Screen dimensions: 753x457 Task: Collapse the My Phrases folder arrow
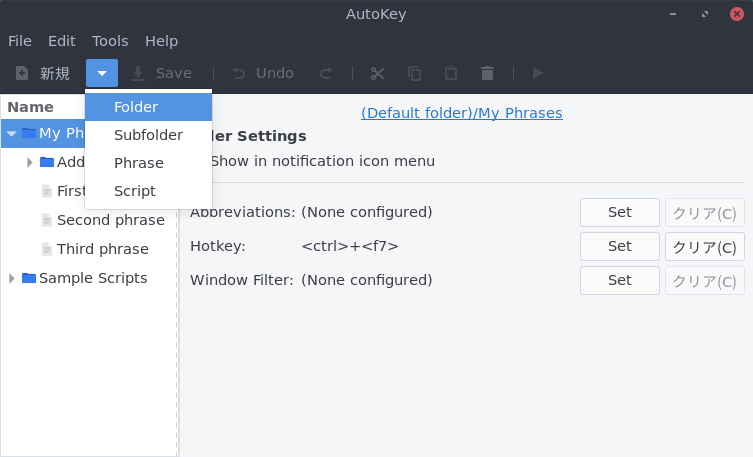point(12,133)
